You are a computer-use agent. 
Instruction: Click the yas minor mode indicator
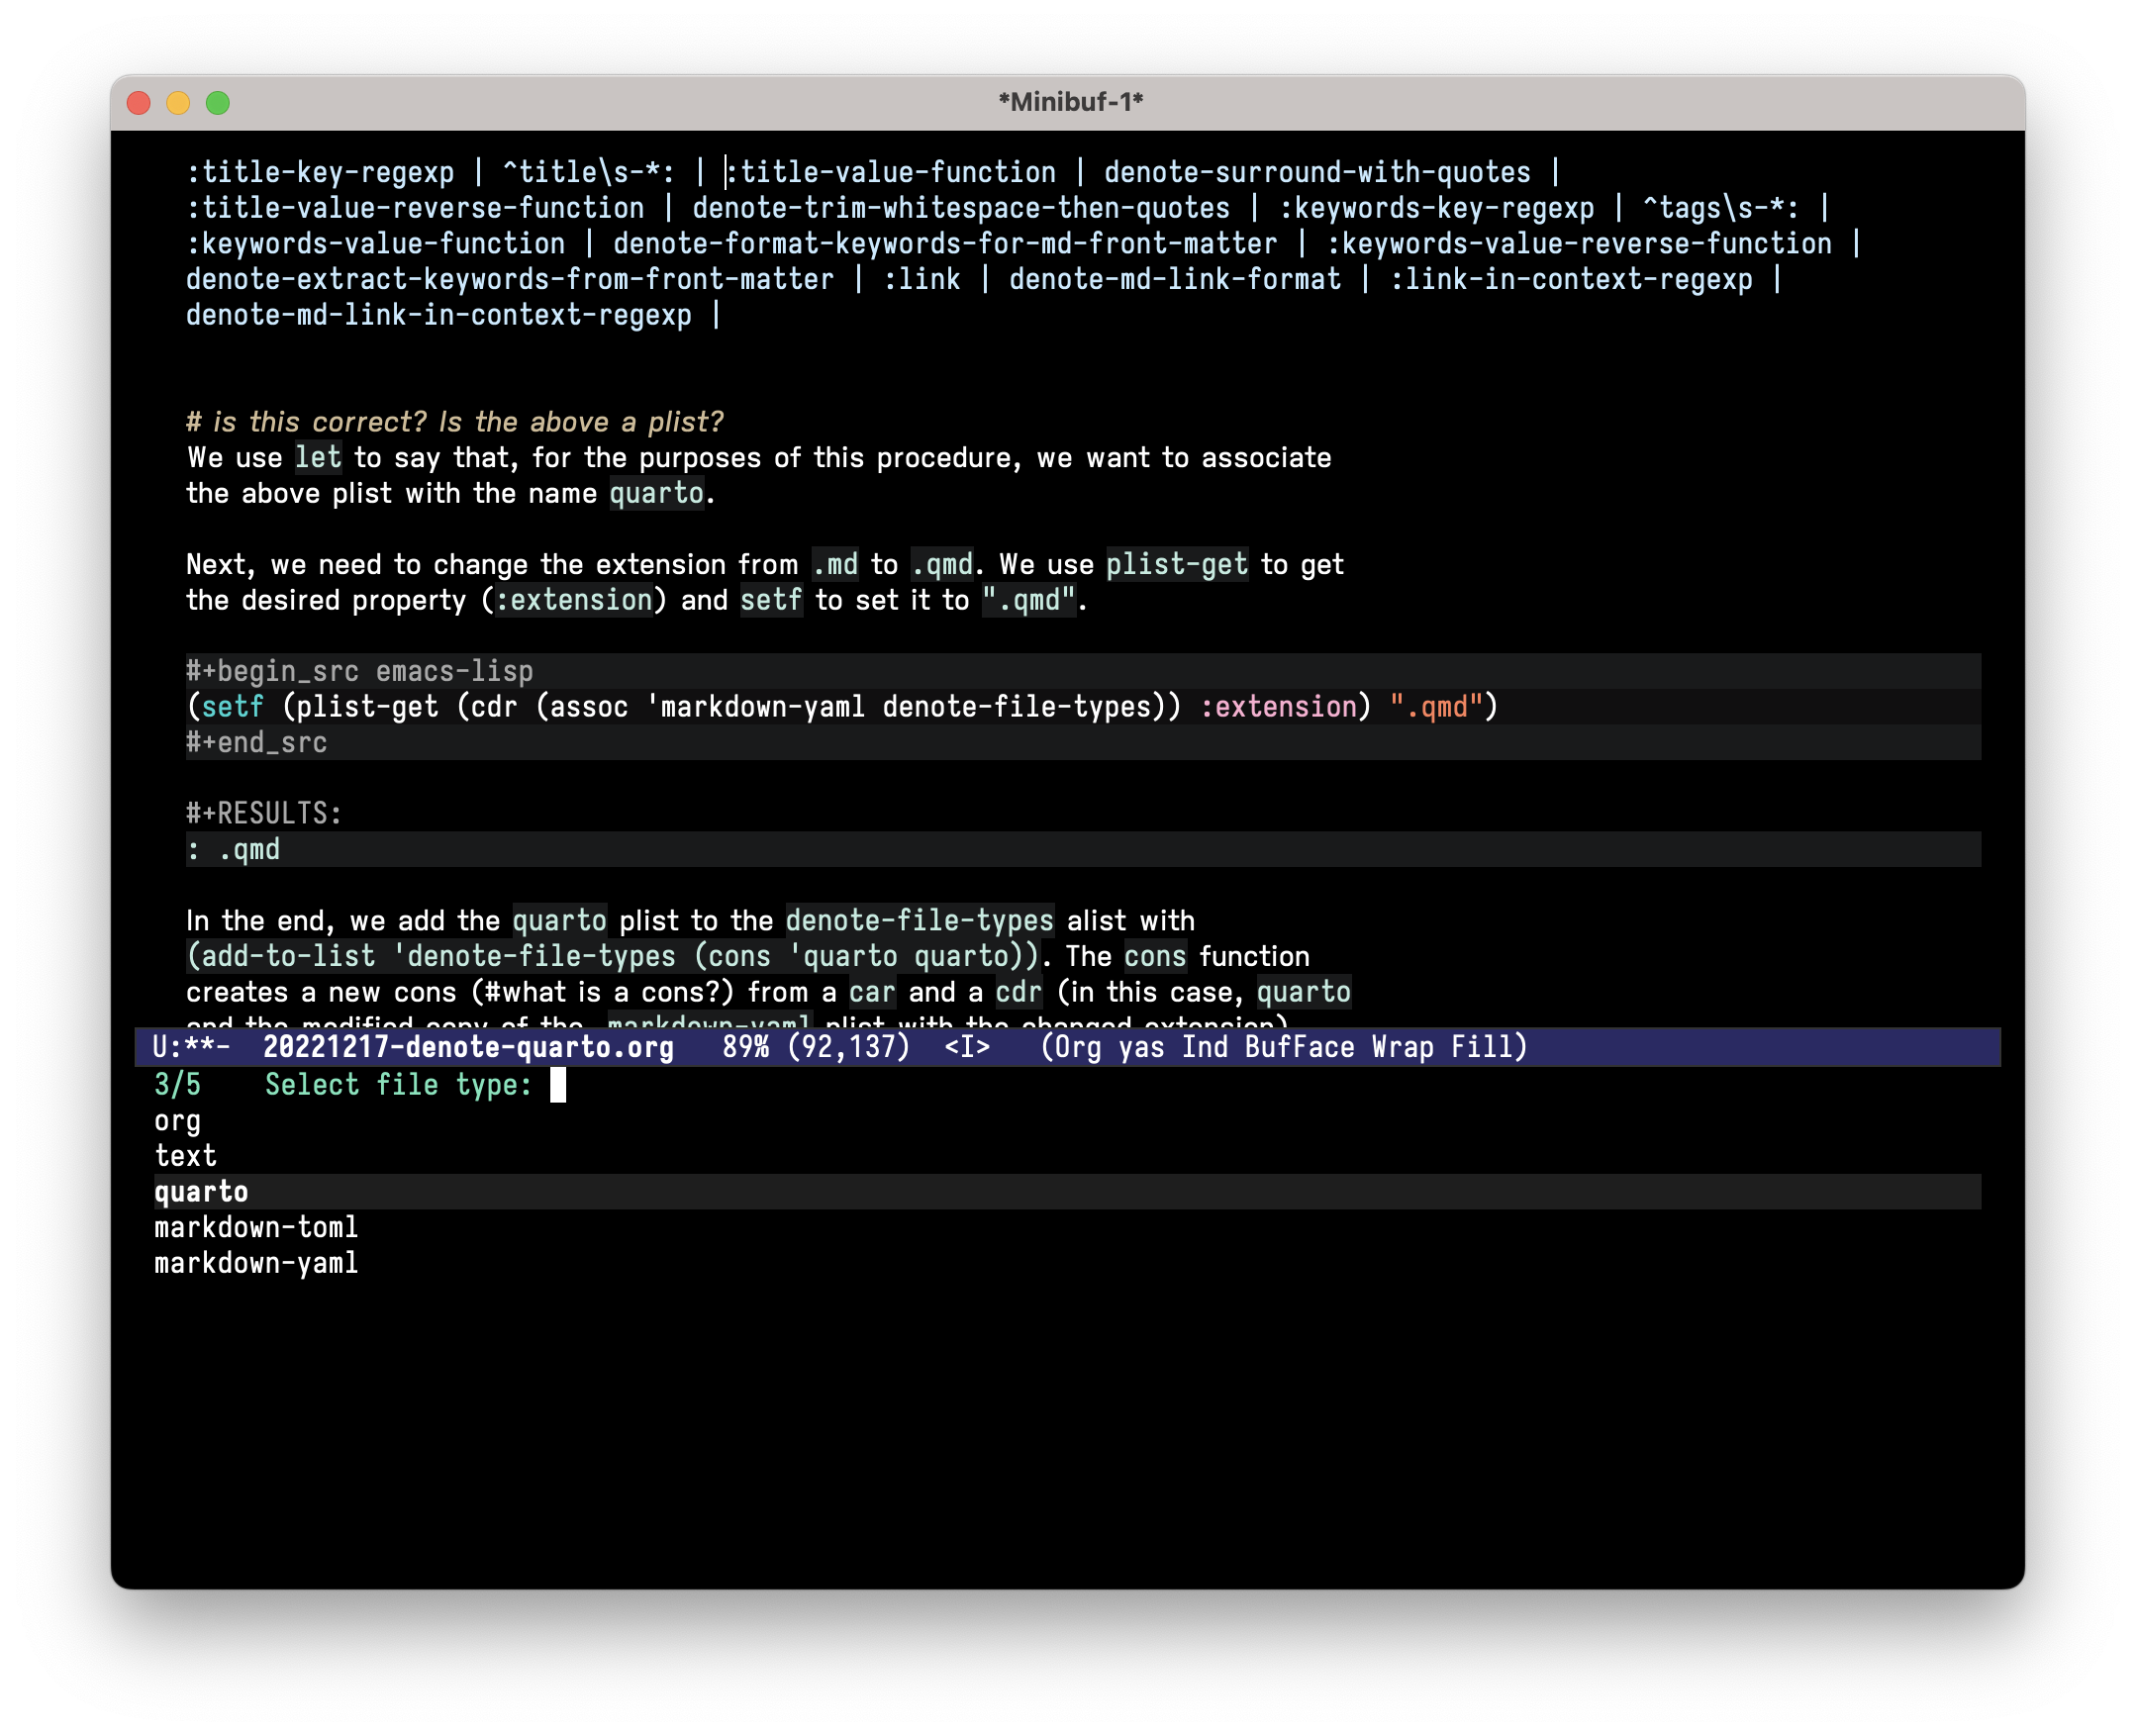[x=1141, y=1047]
